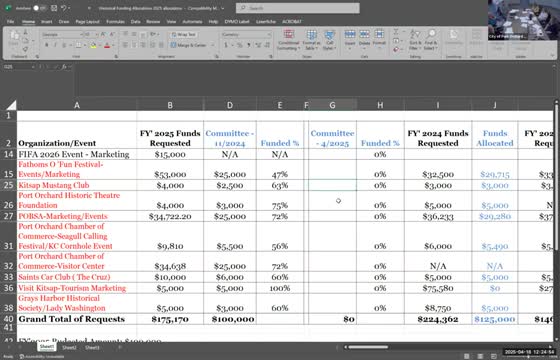Toggle Align Left

tap(125, 45)
